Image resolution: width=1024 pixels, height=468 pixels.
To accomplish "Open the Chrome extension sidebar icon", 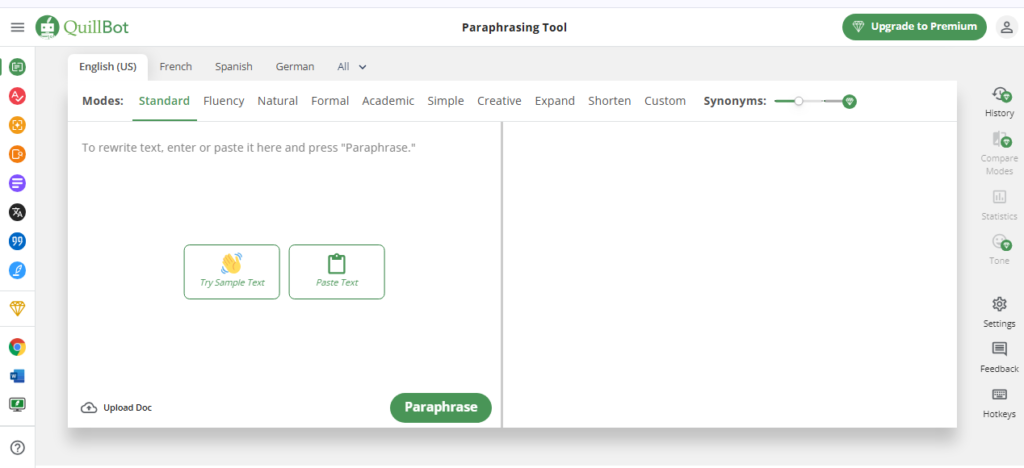I will tap(18, 347).
